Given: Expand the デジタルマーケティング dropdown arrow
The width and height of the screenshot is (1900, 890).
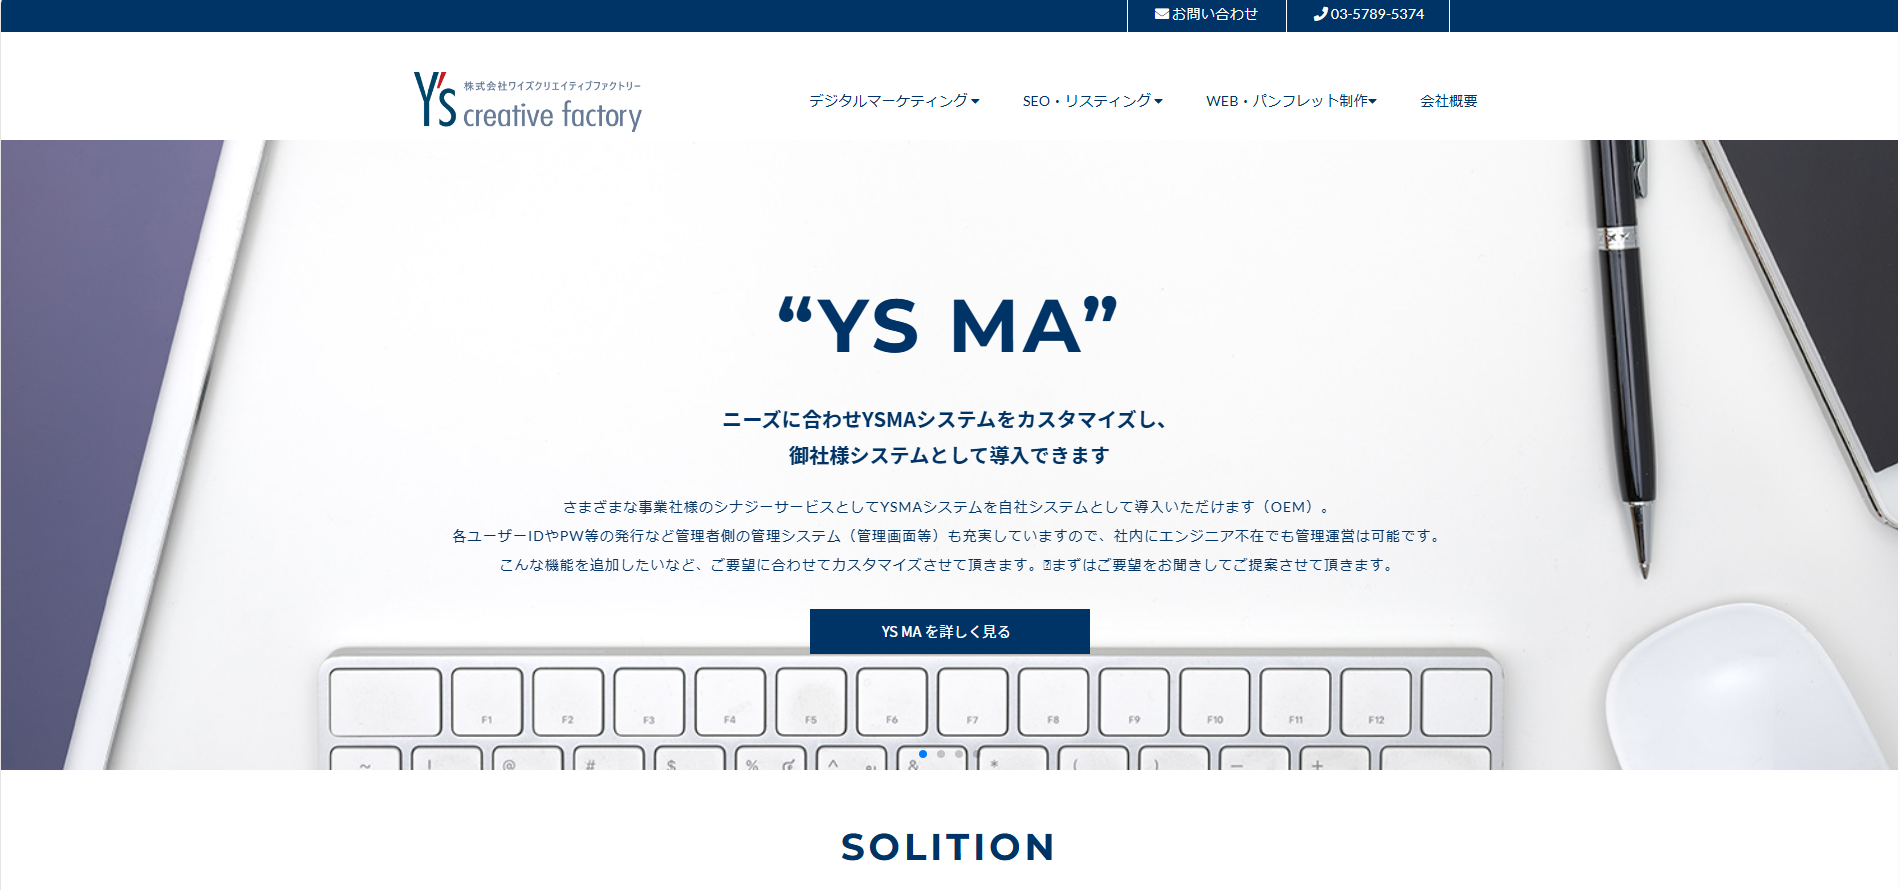Looking at the screenshot, I should click(x=975, y=101).
